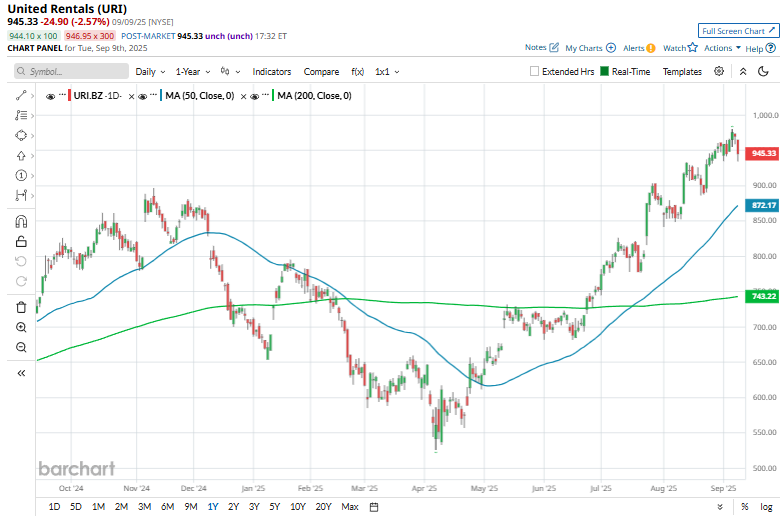Open the custom date range calendar

tap(374, 507)
